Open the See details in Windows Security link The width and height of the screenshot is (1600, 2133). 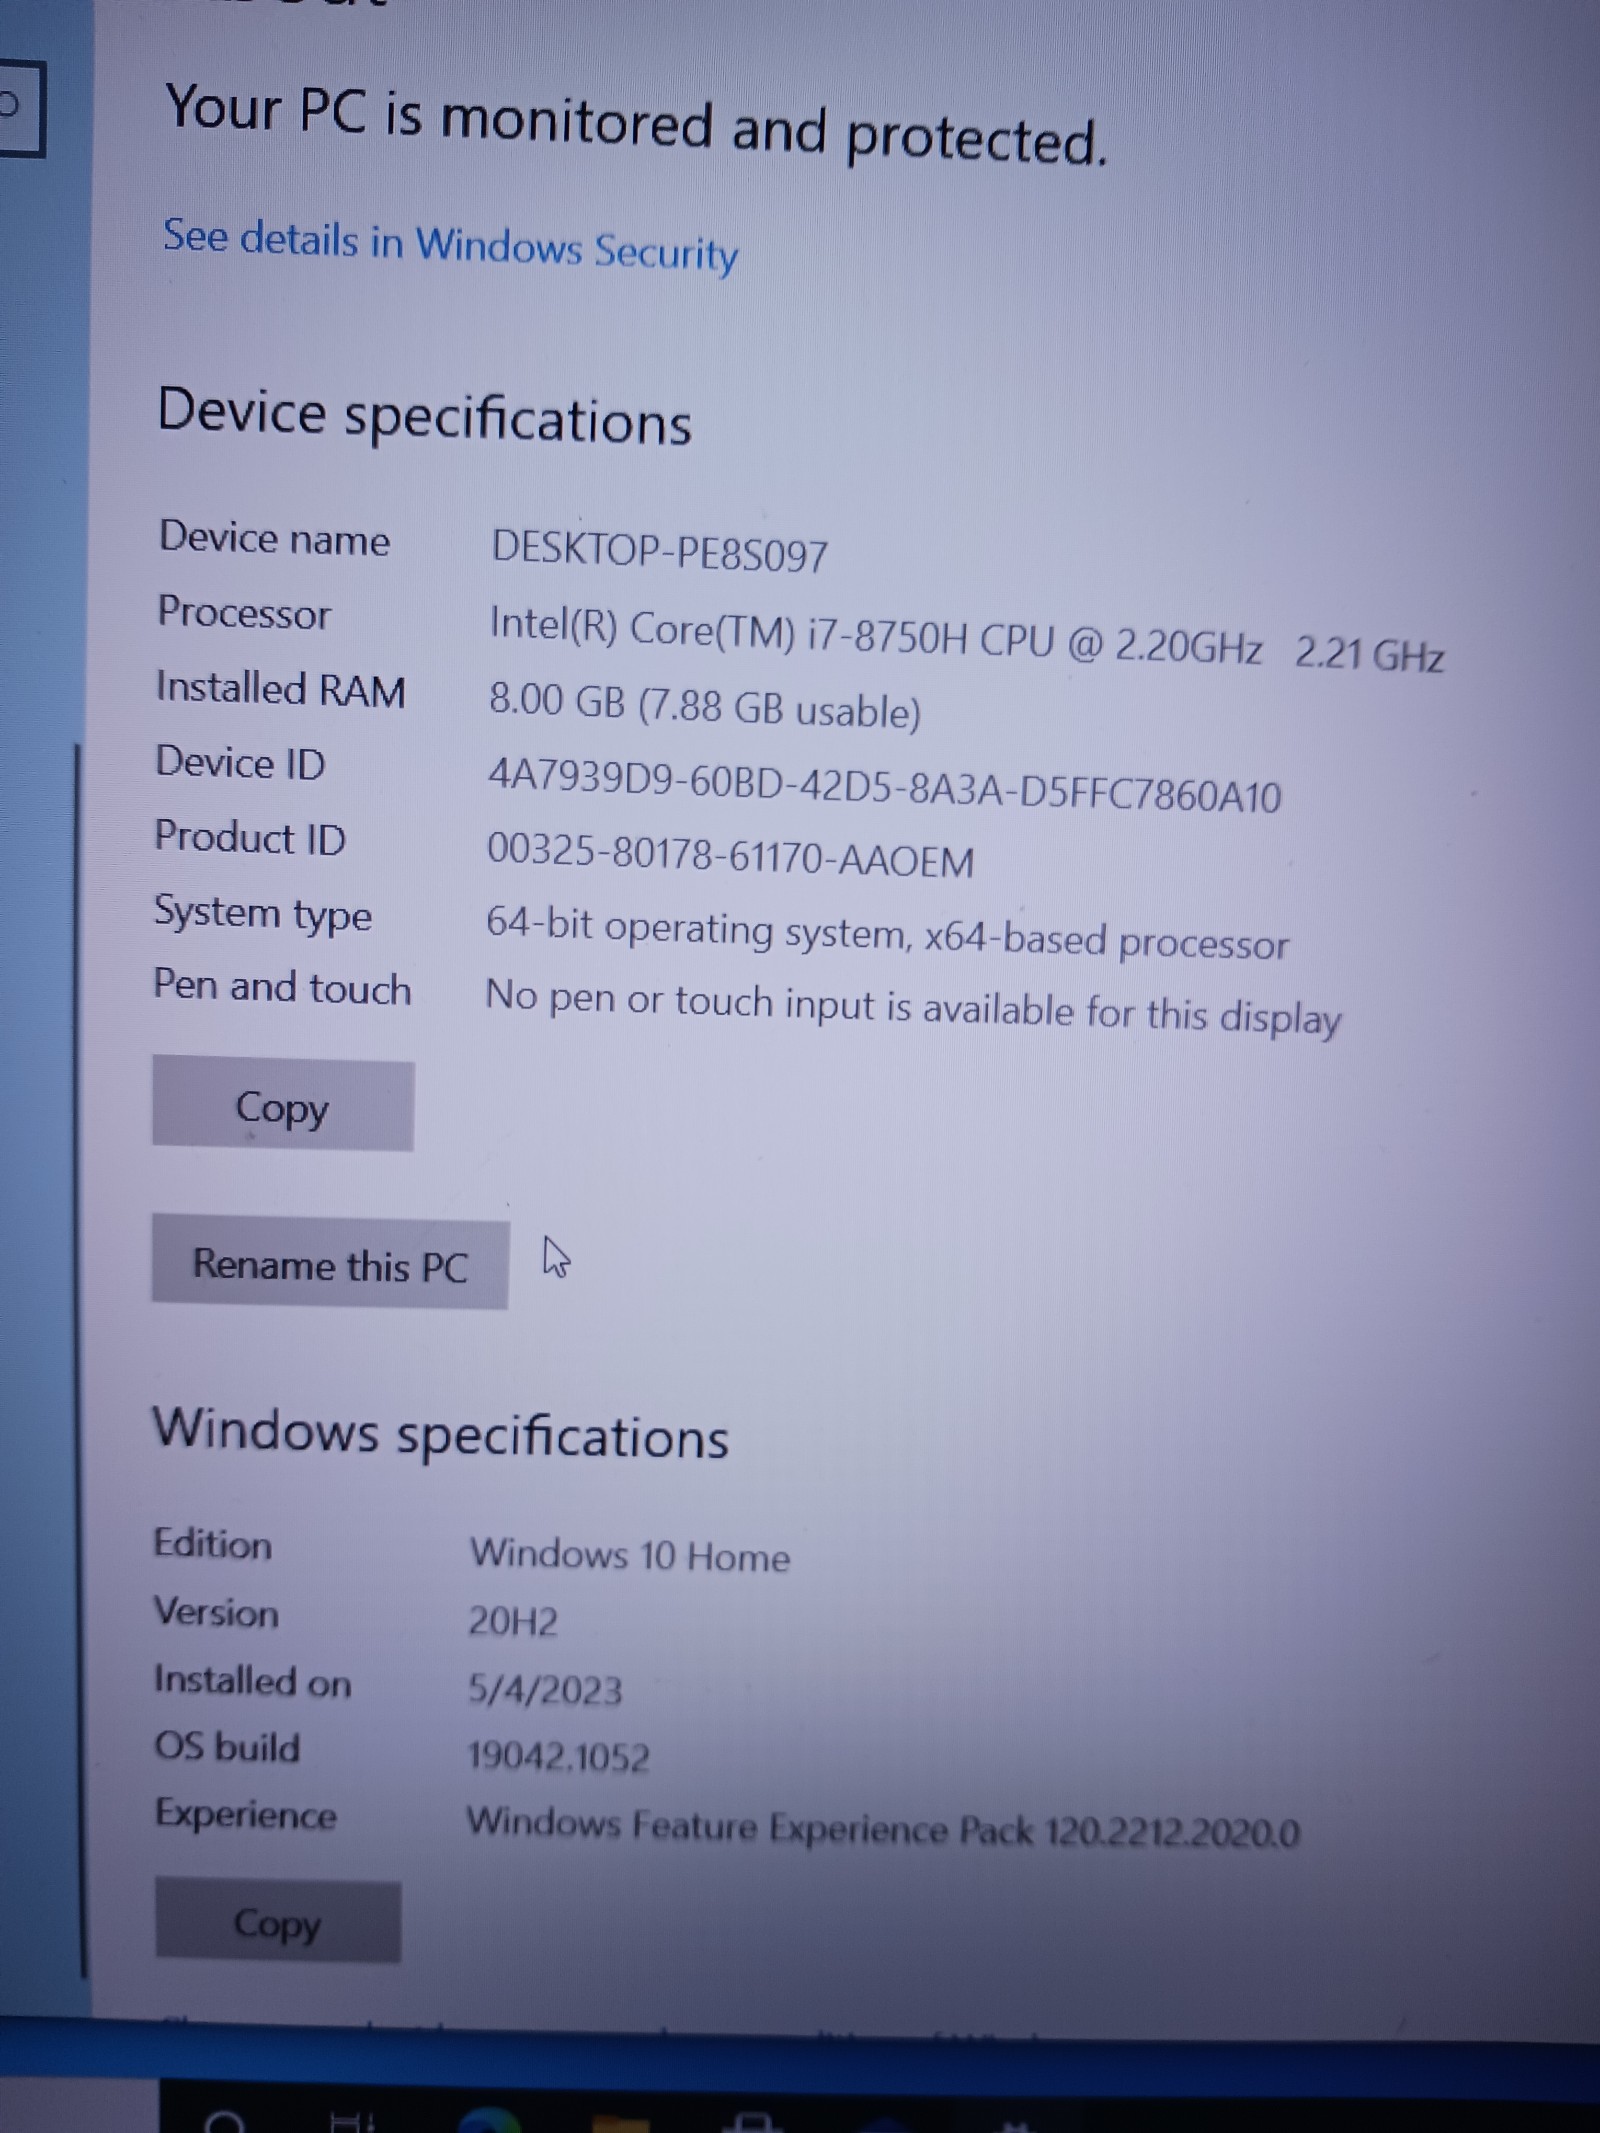click(x=450, y=246)
